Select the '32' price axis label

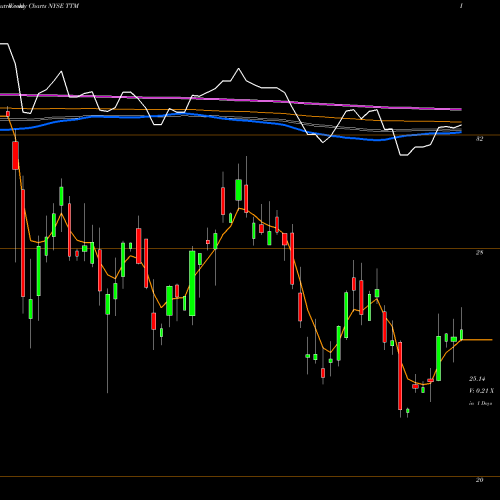tap(479, 139)
